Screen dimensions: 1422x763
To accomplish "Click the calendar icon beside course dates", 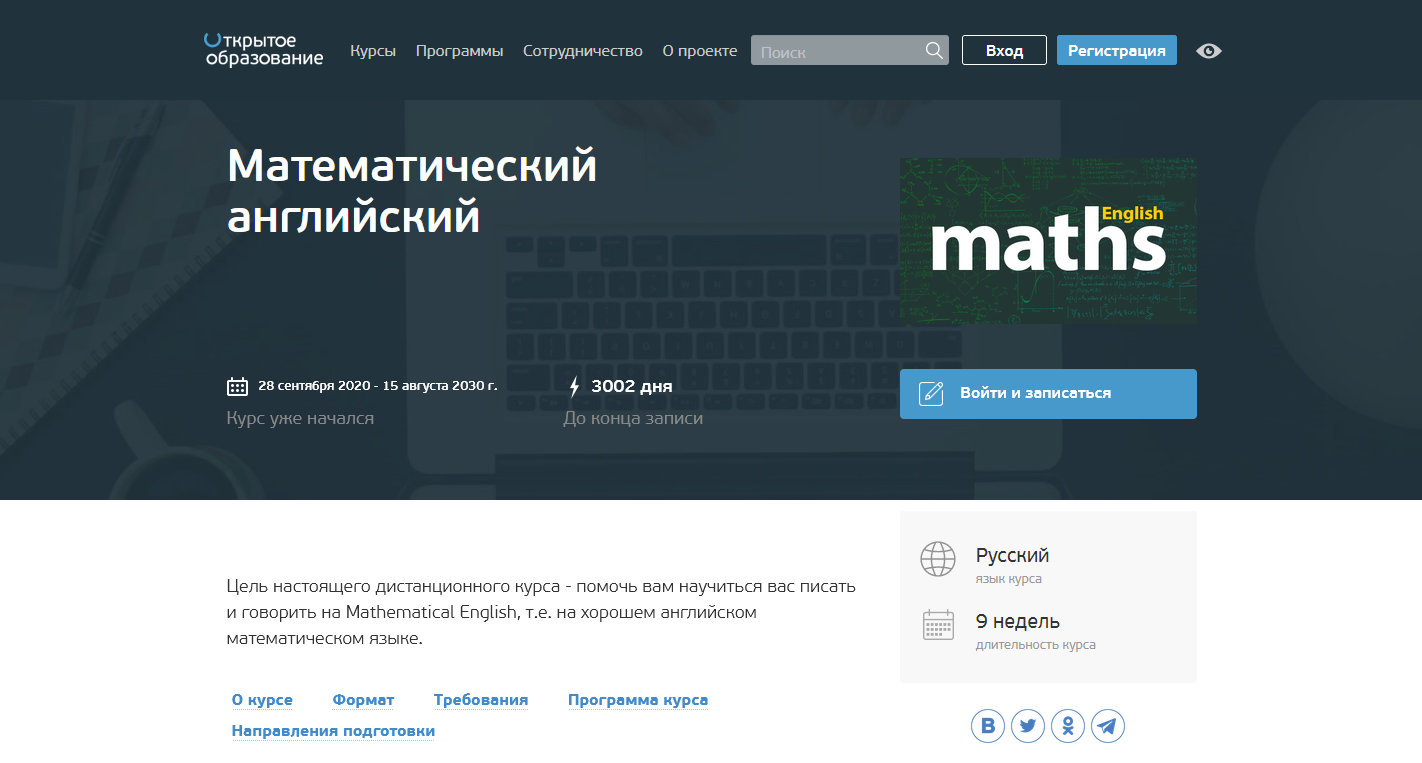I will pos(237,385).
